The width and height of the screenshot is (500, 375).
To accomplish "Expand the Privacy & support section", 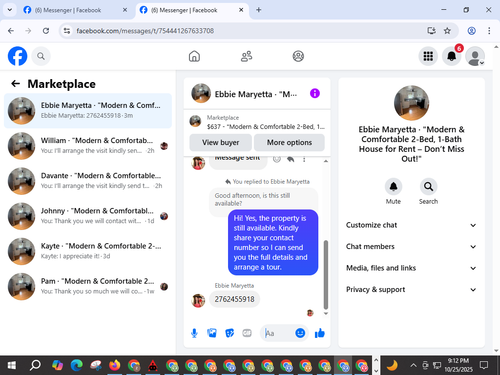I will 411,289.
